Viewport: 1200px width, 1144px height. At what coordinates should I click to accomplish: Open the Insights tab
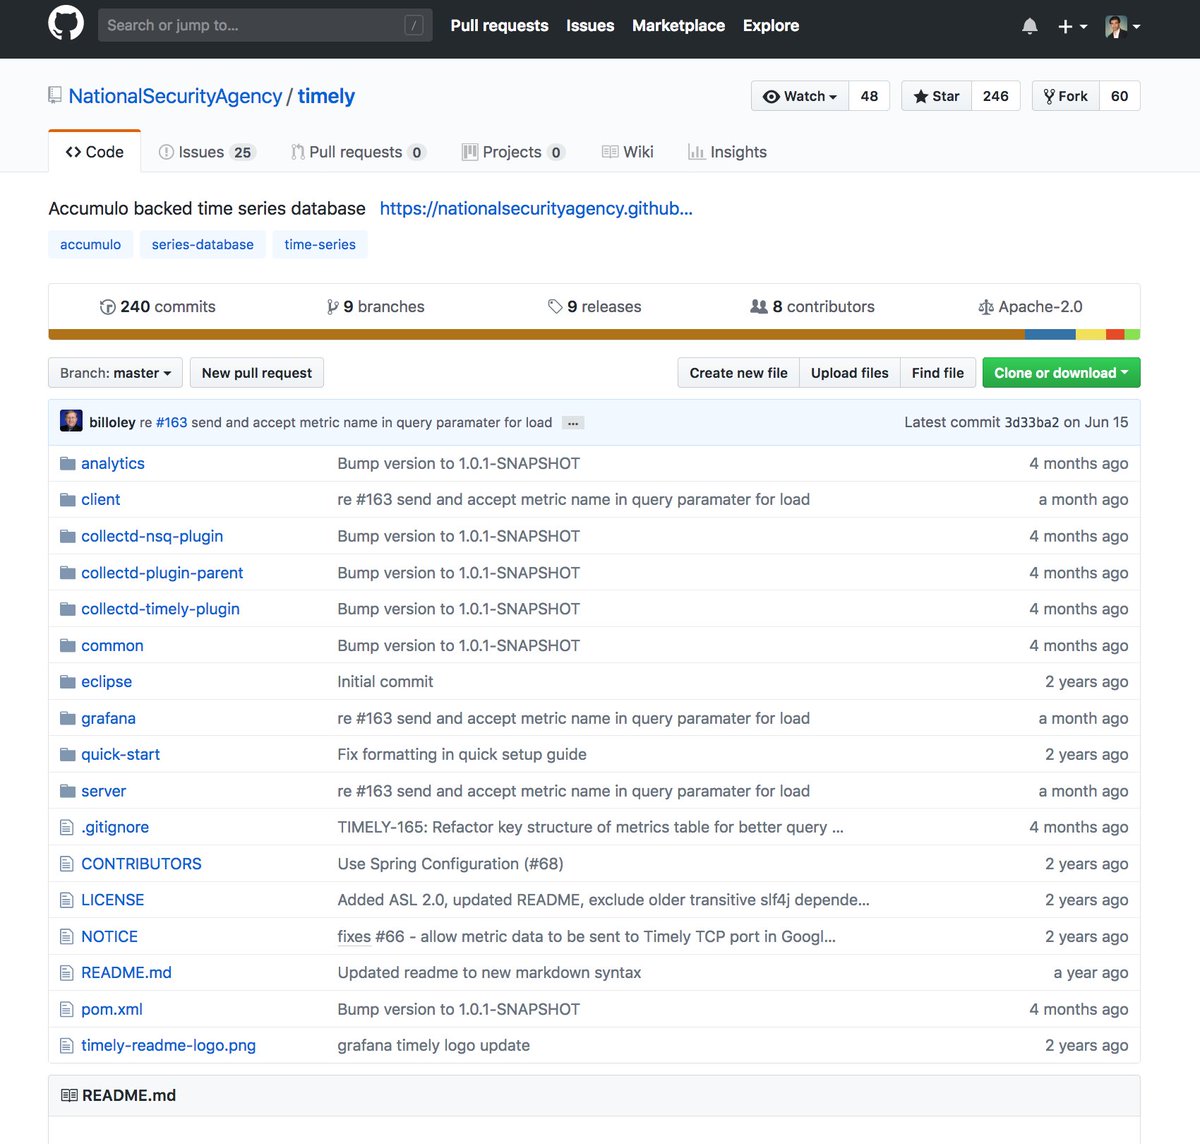[x=727, y=152]
